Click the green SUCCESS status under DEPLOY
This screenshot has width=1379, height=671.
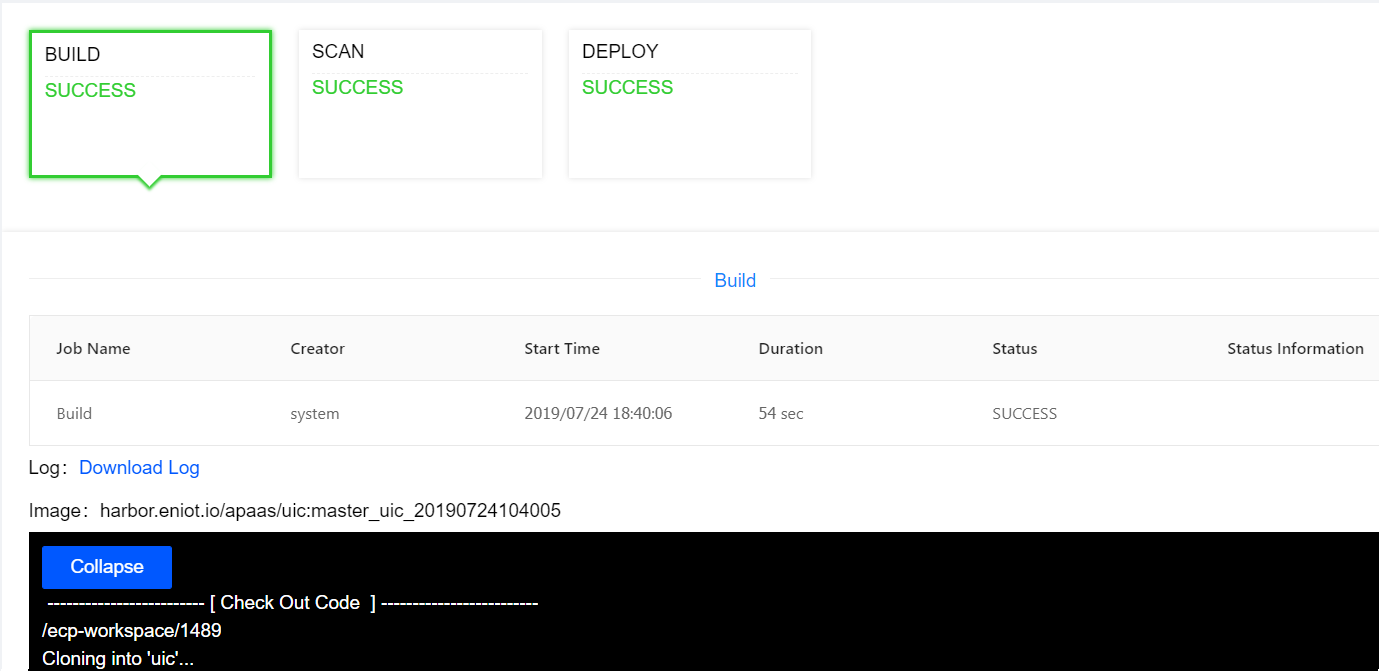click(x=627, y=88)
